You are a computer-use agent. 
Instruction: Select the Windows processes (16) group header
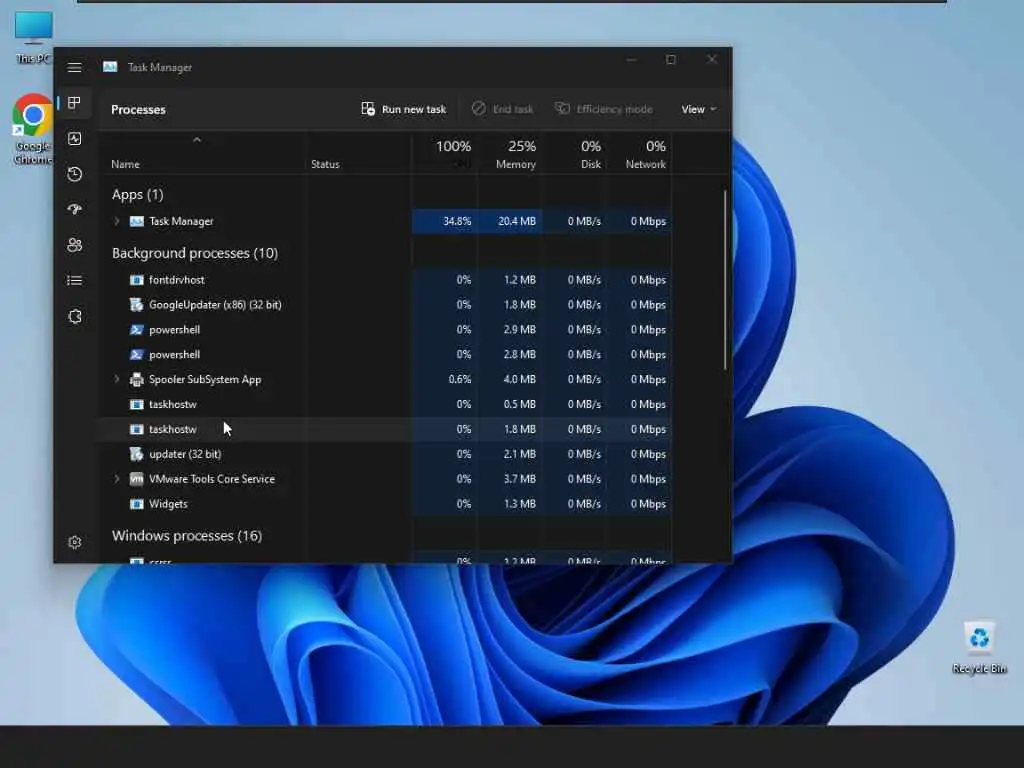click(187, 536)
